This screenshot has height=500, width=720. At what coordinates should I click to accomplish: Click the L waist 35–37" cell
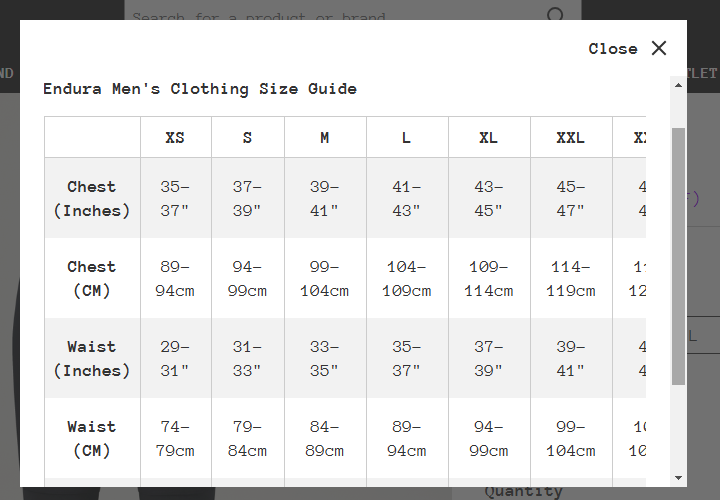click(407, 358)
